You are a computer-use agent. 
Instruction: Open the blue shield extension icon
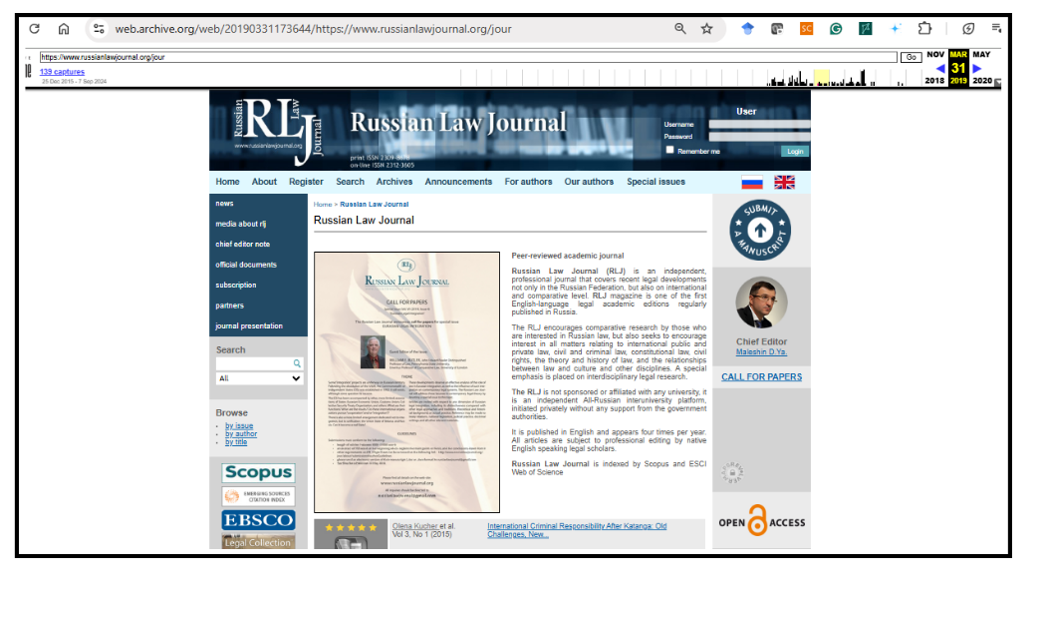tap(747, 29)
